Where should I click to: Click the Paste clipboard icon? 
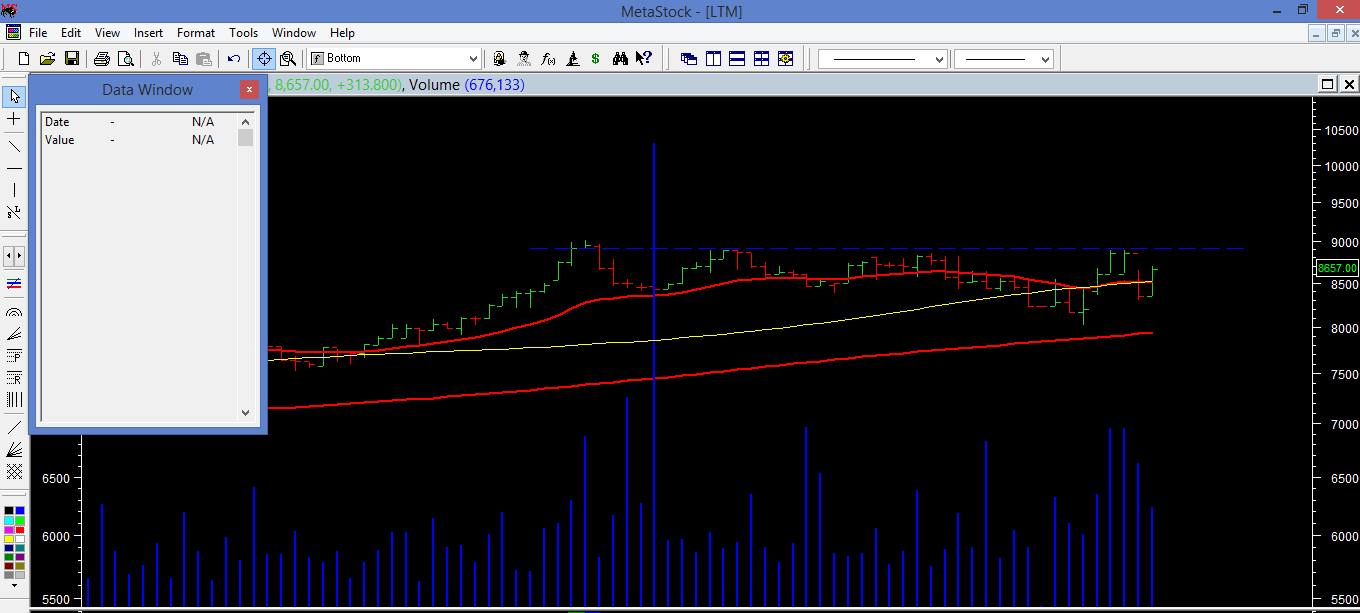click(204, 59)
